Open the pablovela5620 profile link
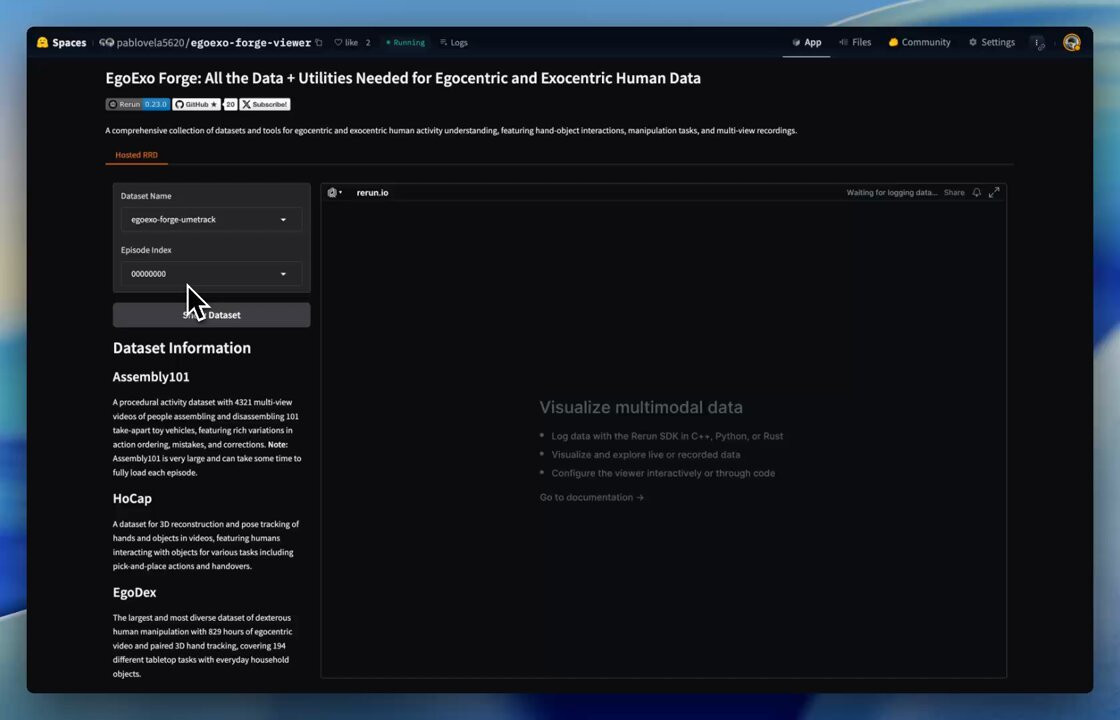The width and height of the screenshot is (1120, 720). click(150, 43)
